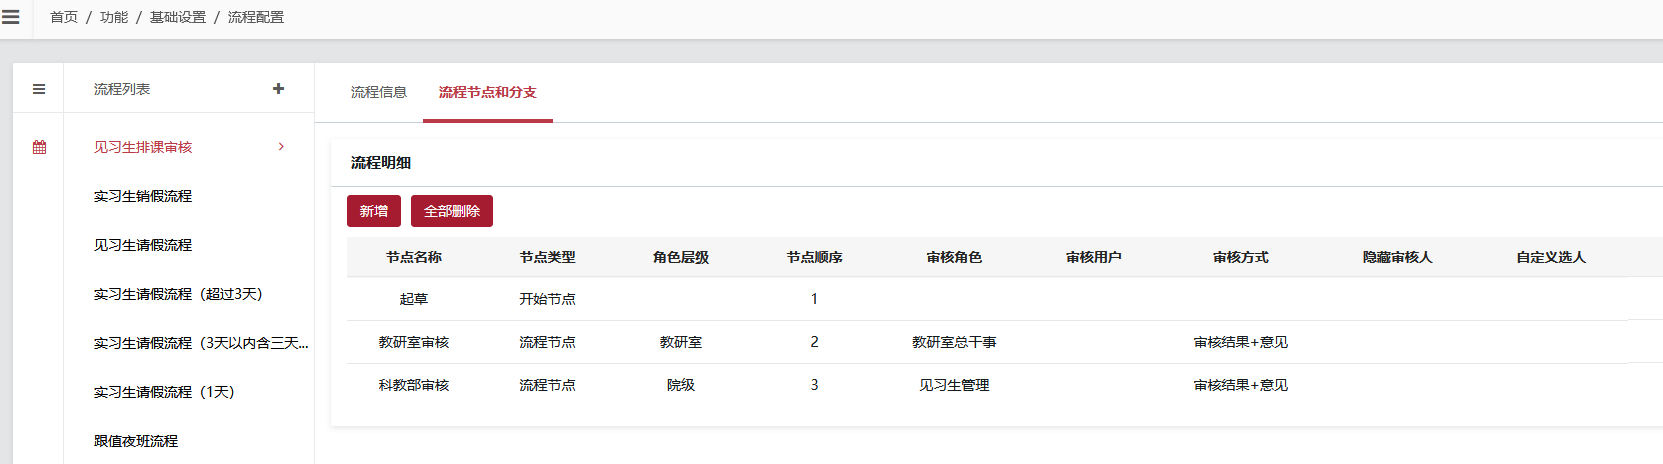Click the 节点名称 column header
The image size is (1663, 464).
click(414, 257)
